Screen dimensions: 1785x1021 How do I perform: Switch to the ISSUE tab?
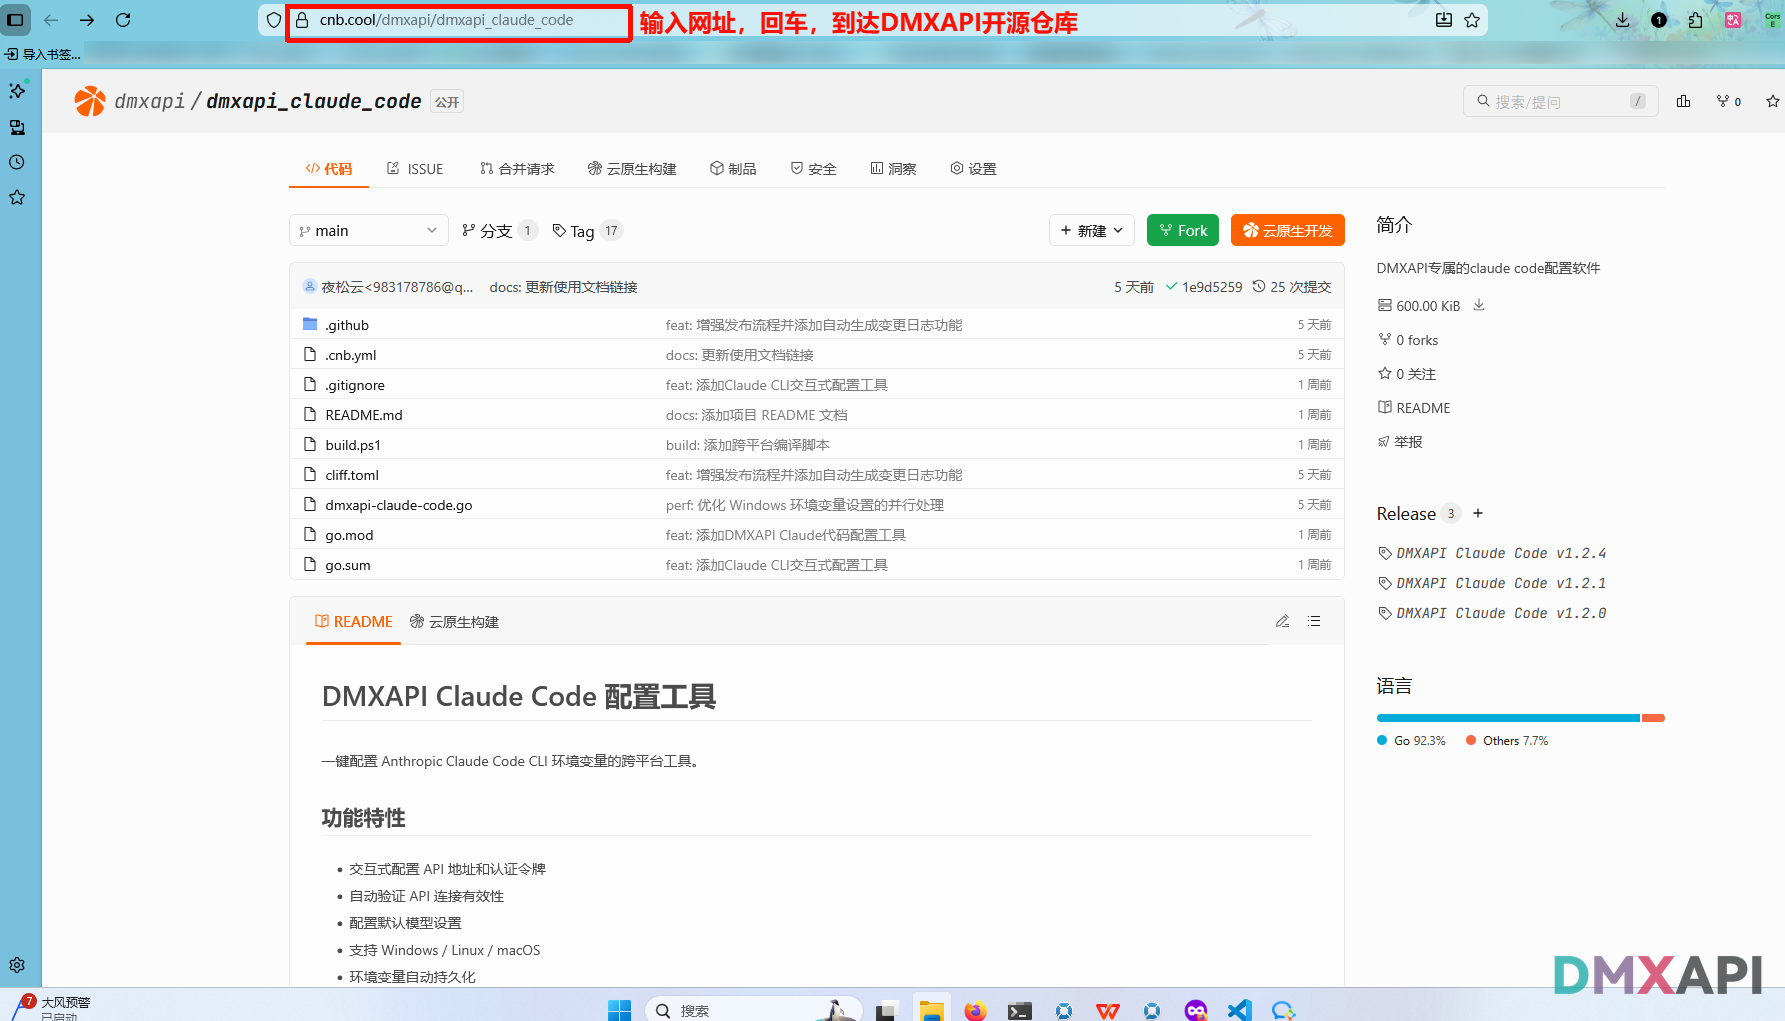click(x=415, y=169)
